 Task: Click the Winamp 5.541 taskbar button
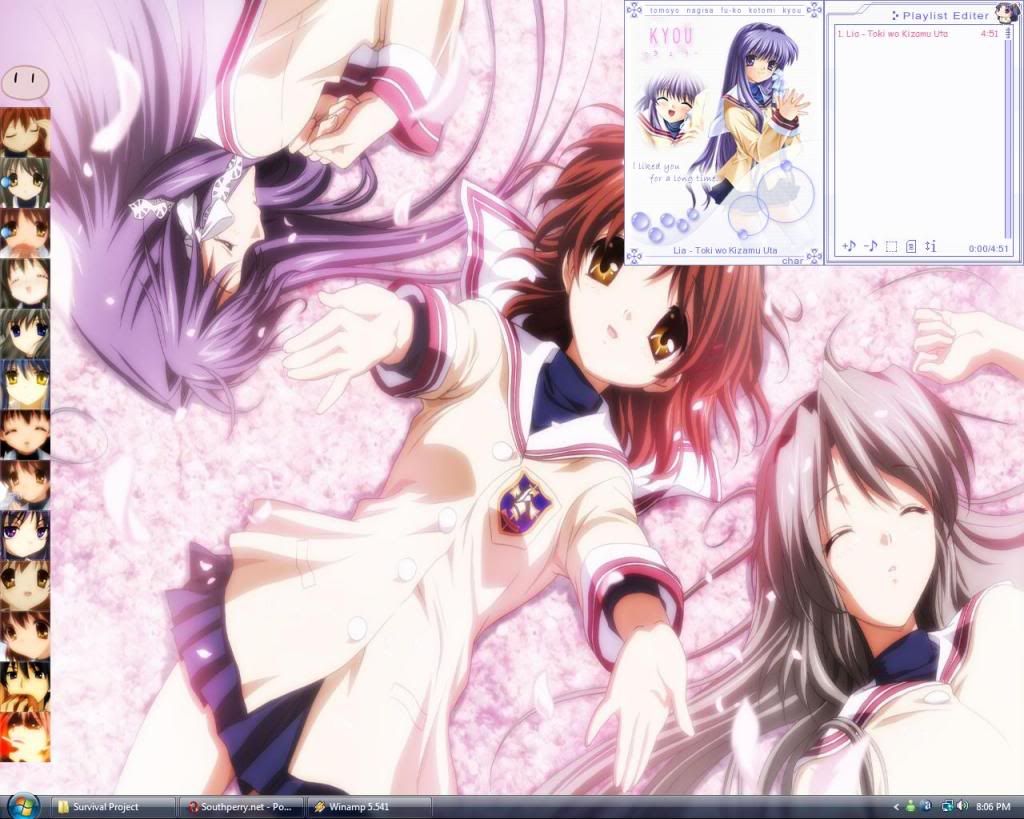(x=370, y=807)
